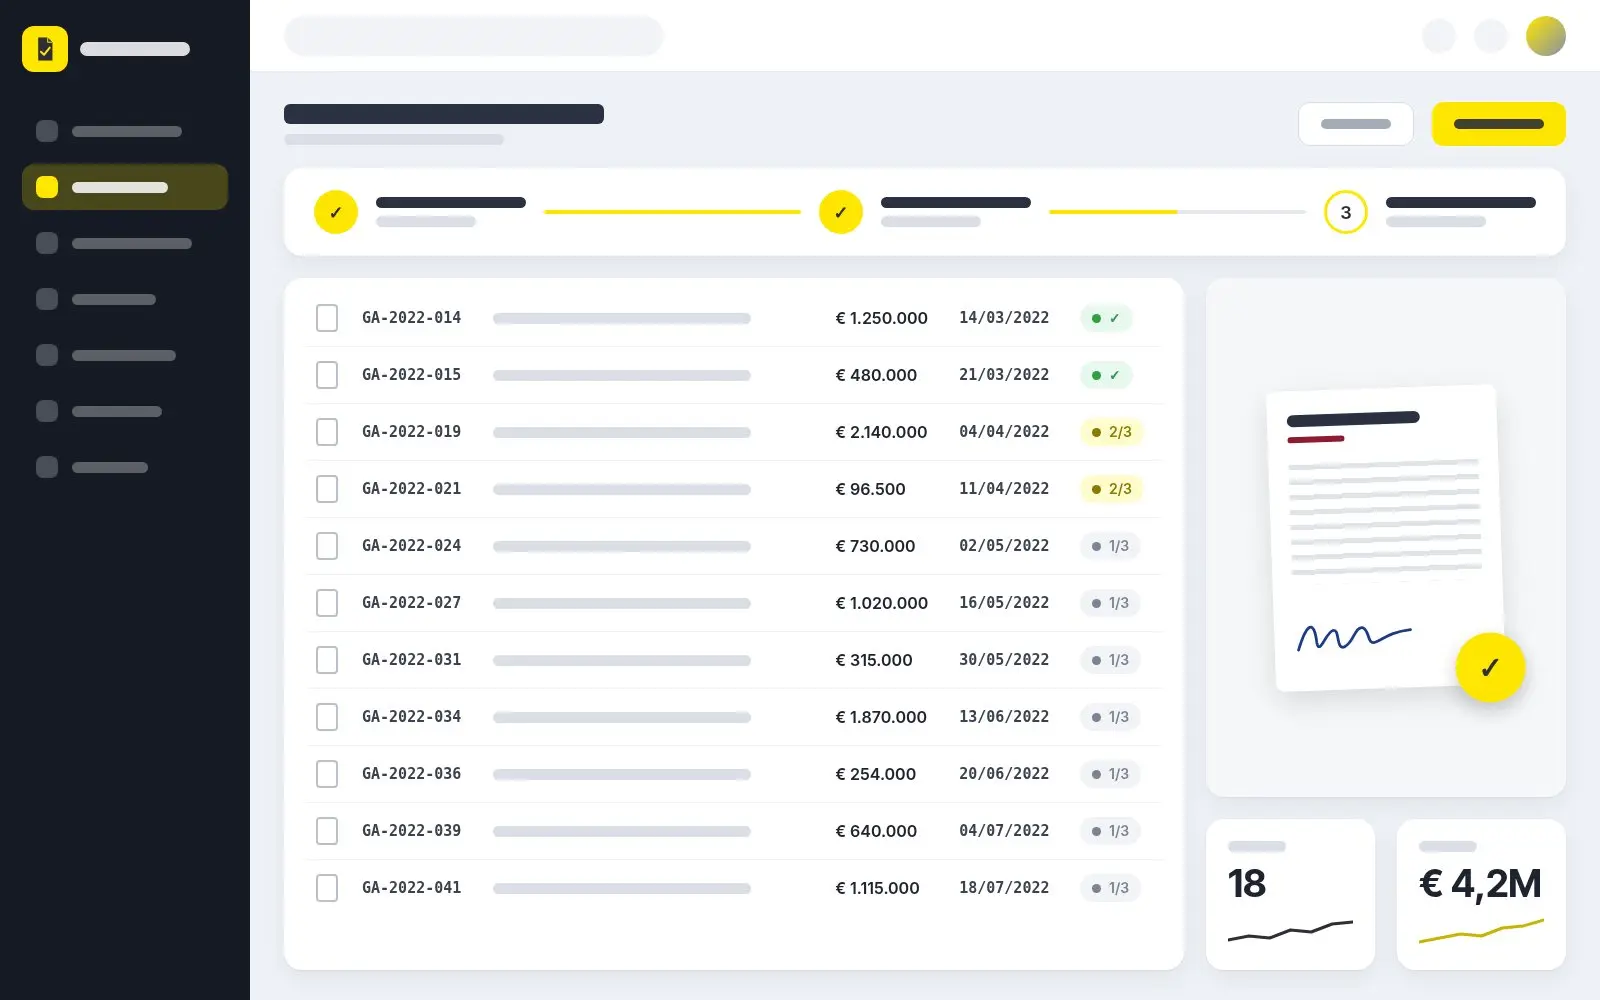The height and width of the screenshot is (1000, 1600).
Task: Tick the checkbox for GA-2022-019
Action: pyautogui.click(x=327, y=432)
